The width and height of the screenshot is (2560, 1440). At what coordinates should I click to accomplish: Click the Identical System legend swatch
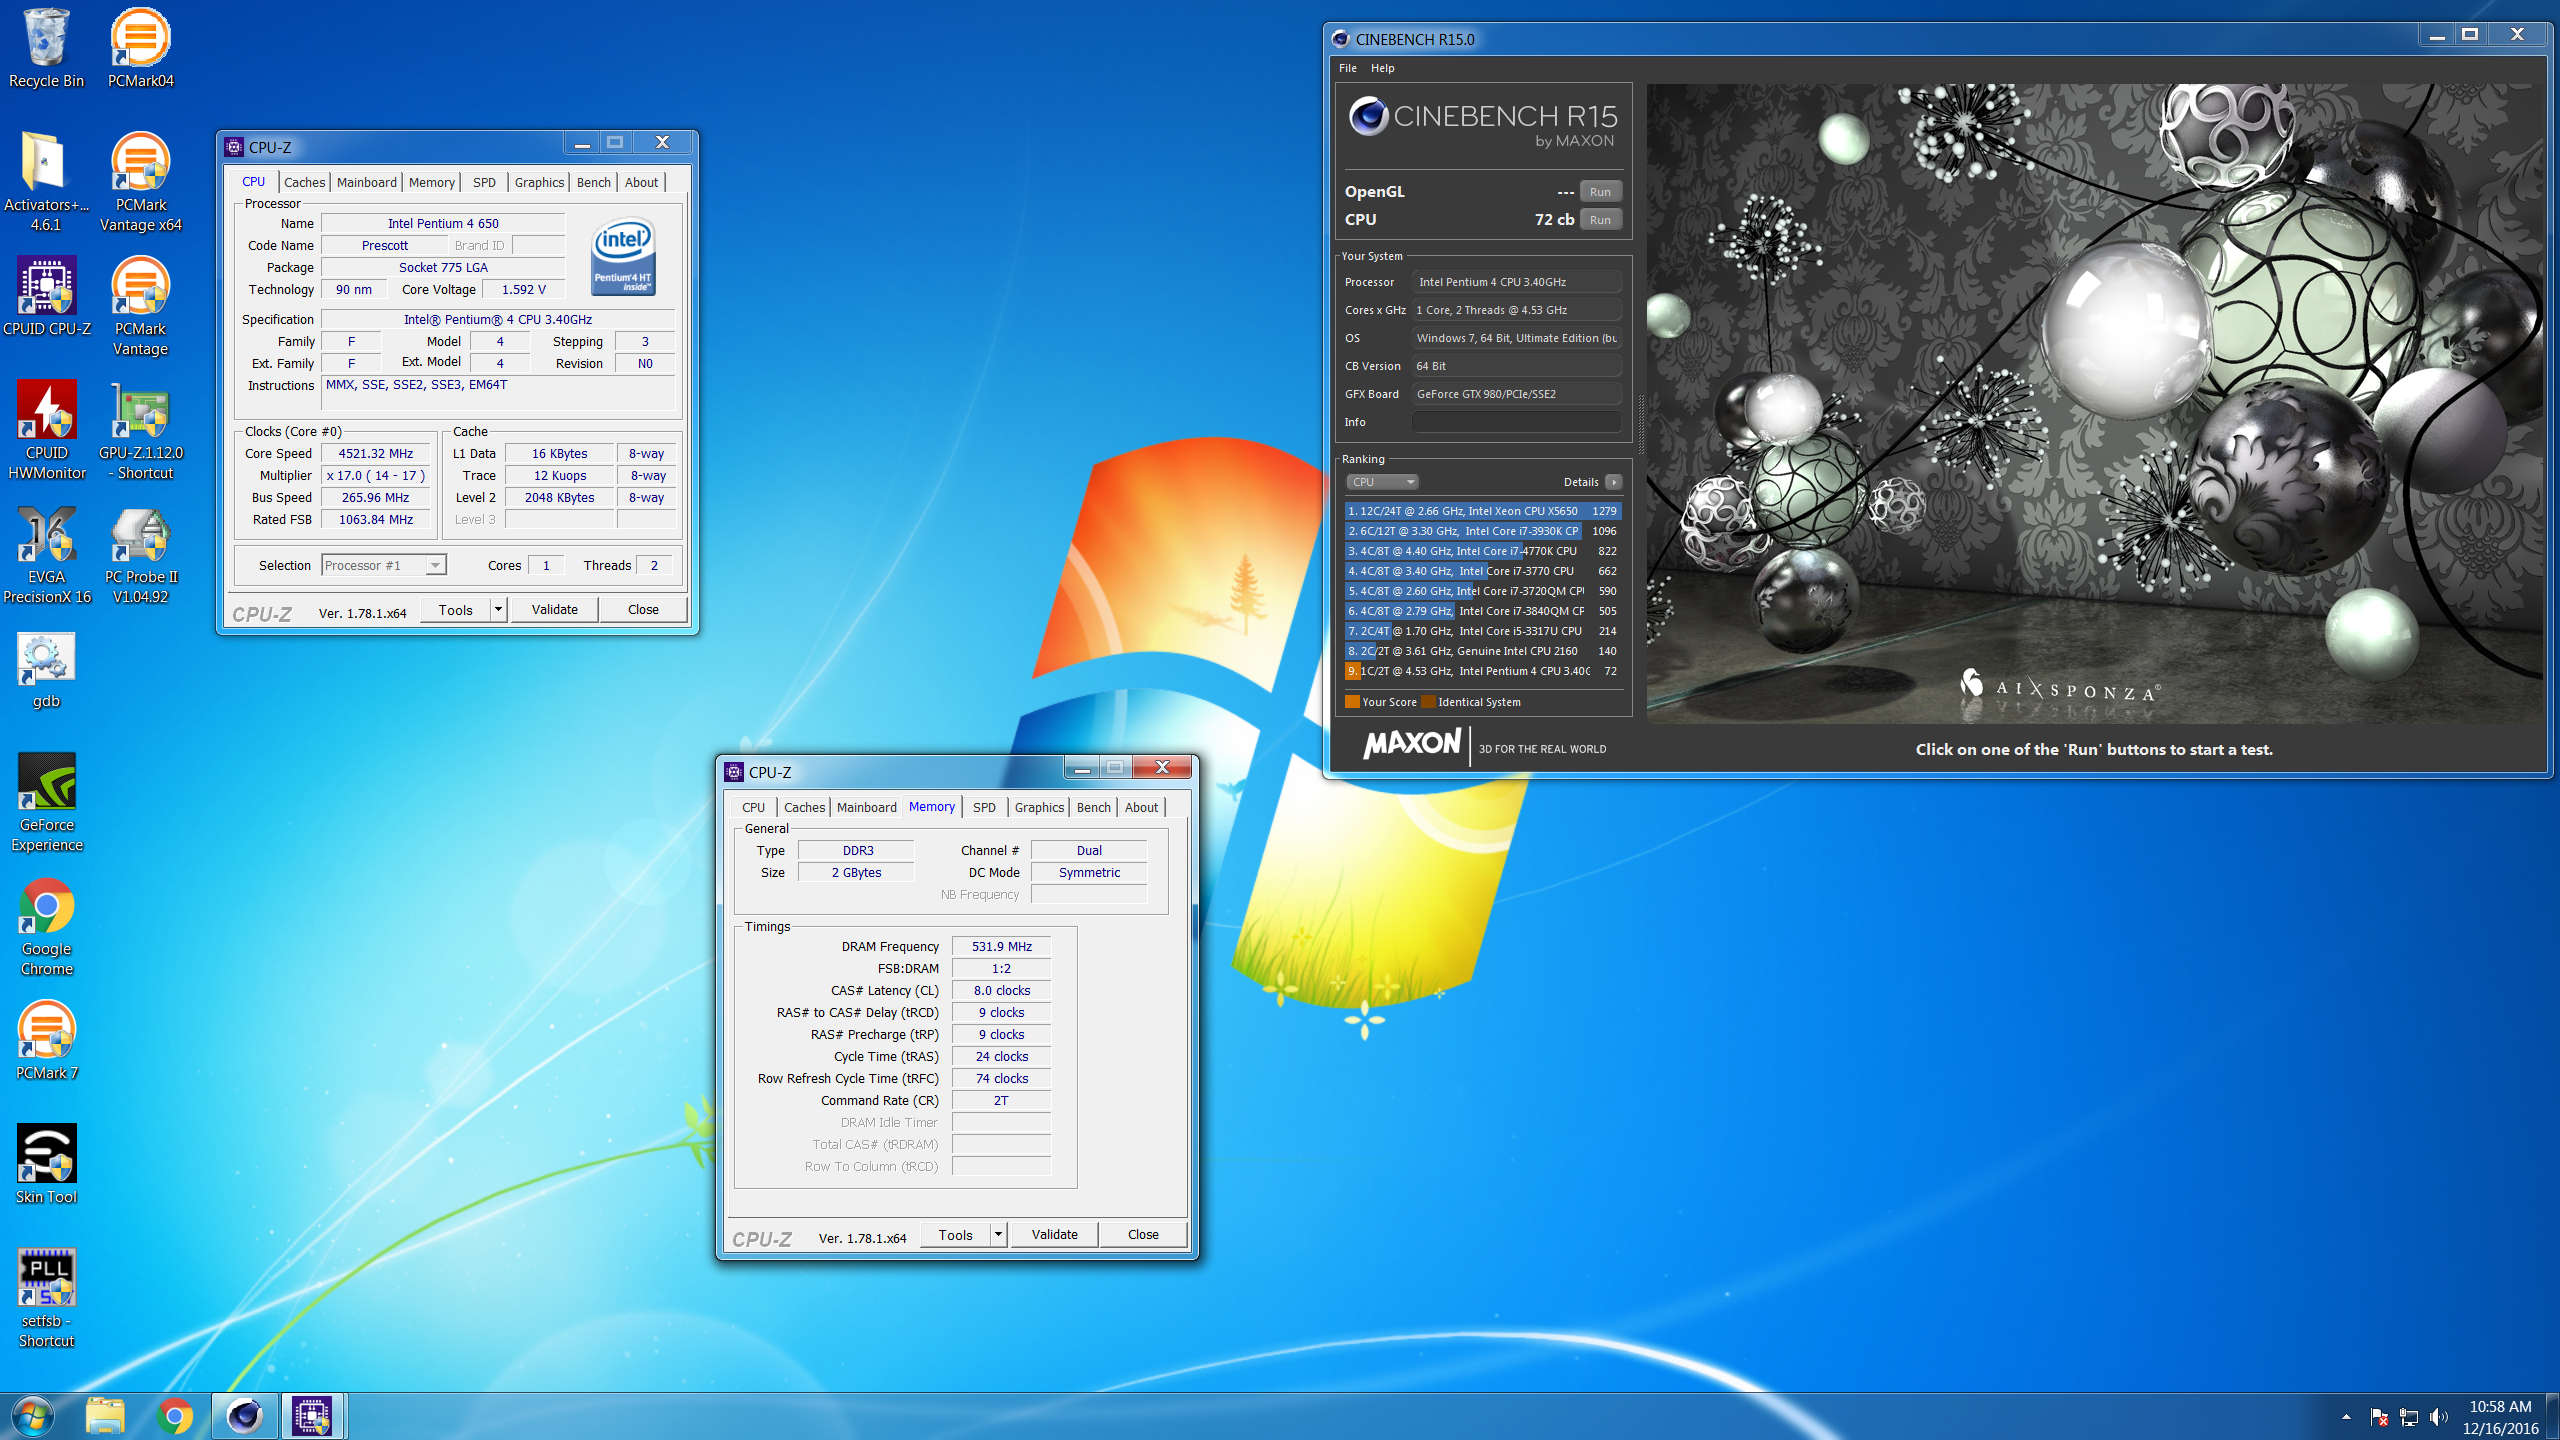pos(1428,702)
